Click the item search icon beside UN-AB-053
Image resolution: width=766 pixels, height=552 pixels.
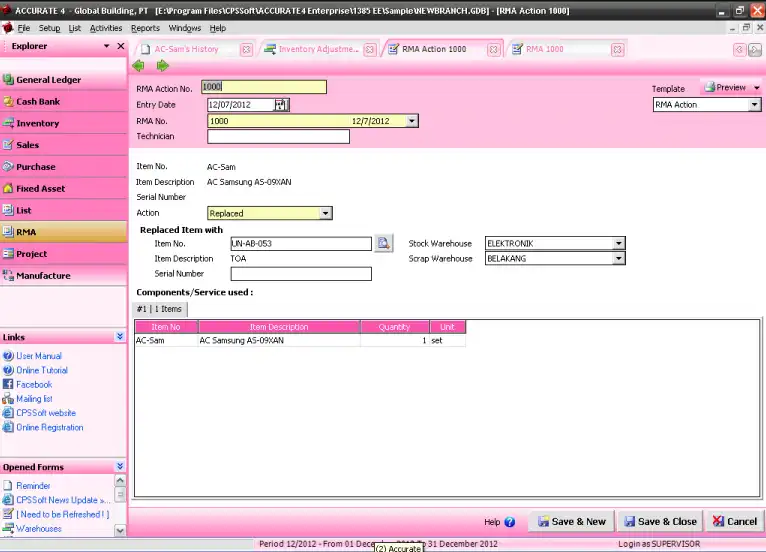click(383, 243)
